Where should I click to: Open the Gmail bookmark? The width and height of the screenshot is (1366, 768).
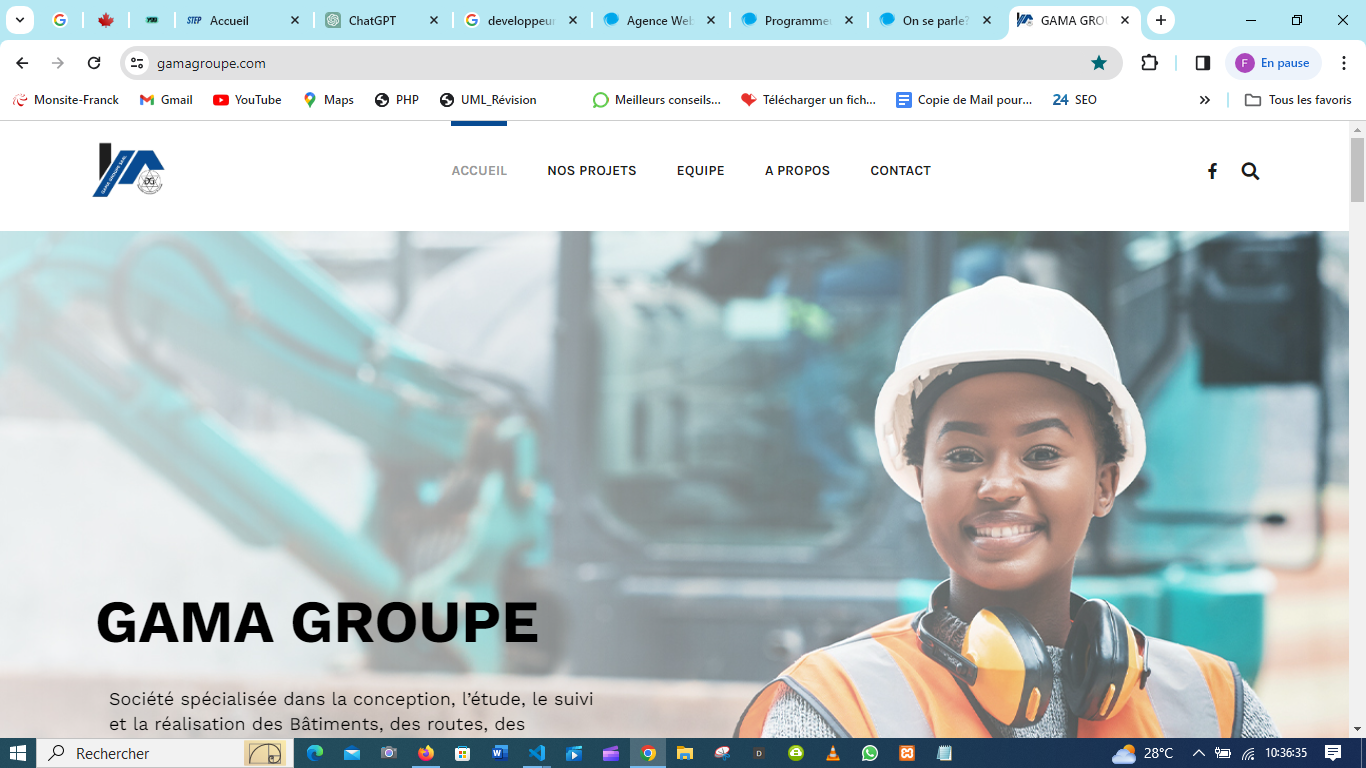pyautogui.click(x=166, y=100)
